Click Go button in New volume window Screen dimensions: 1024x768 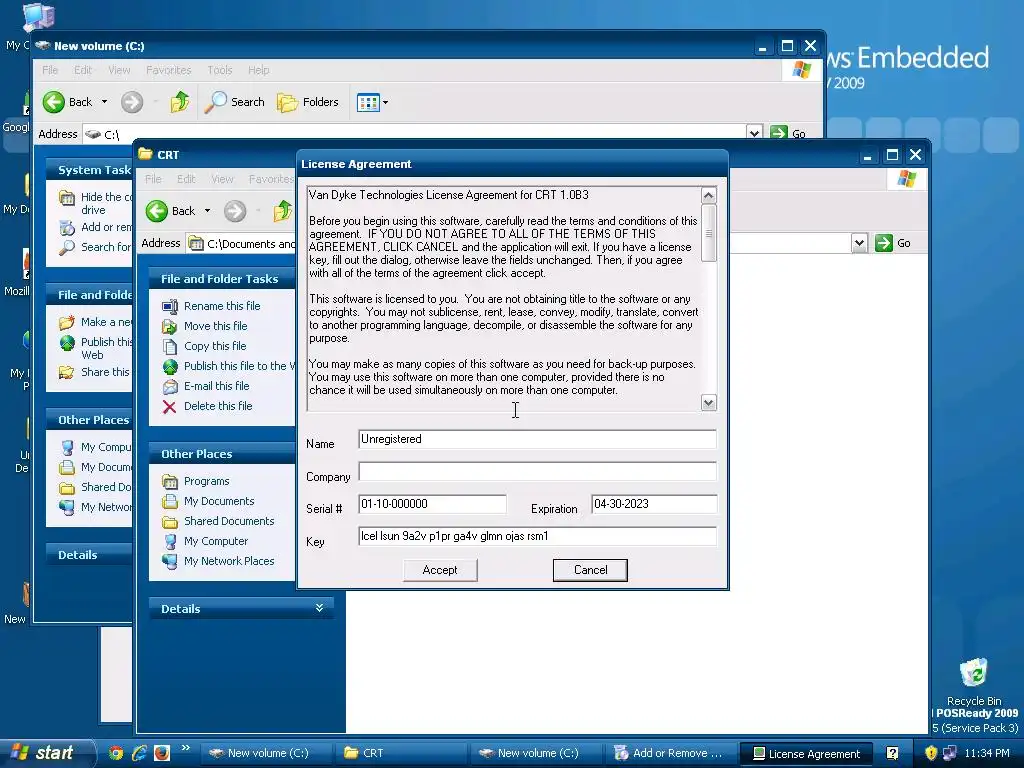pyautogui.click(x=788, y=133)
